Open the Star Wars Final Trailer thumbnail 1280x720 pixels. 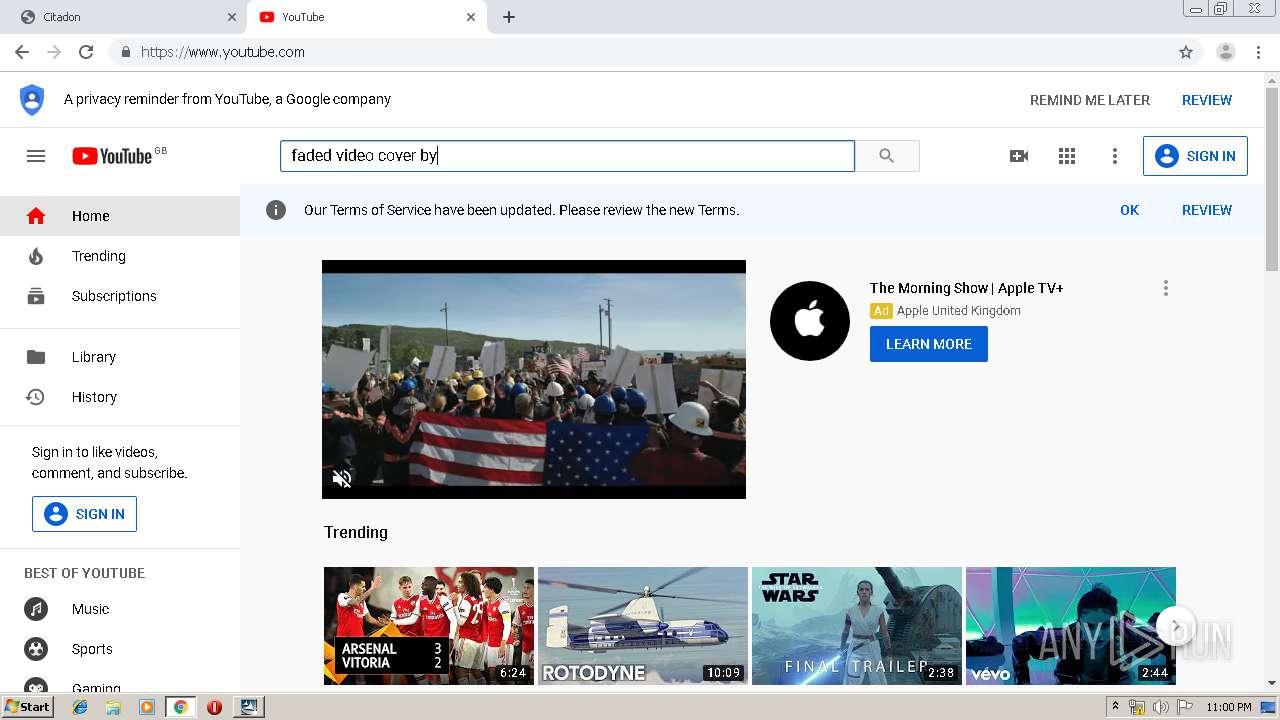click(857, 626)
